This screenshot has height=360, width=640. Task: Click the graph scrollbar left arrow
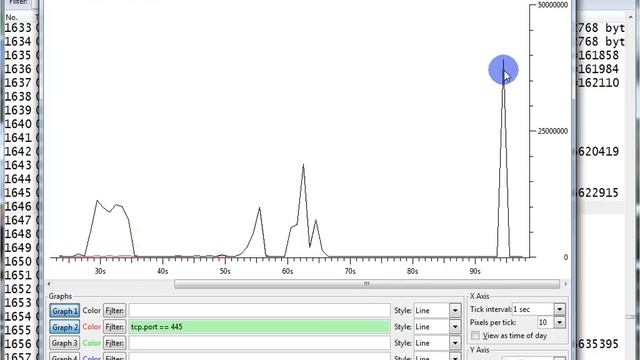coord(49,284)
